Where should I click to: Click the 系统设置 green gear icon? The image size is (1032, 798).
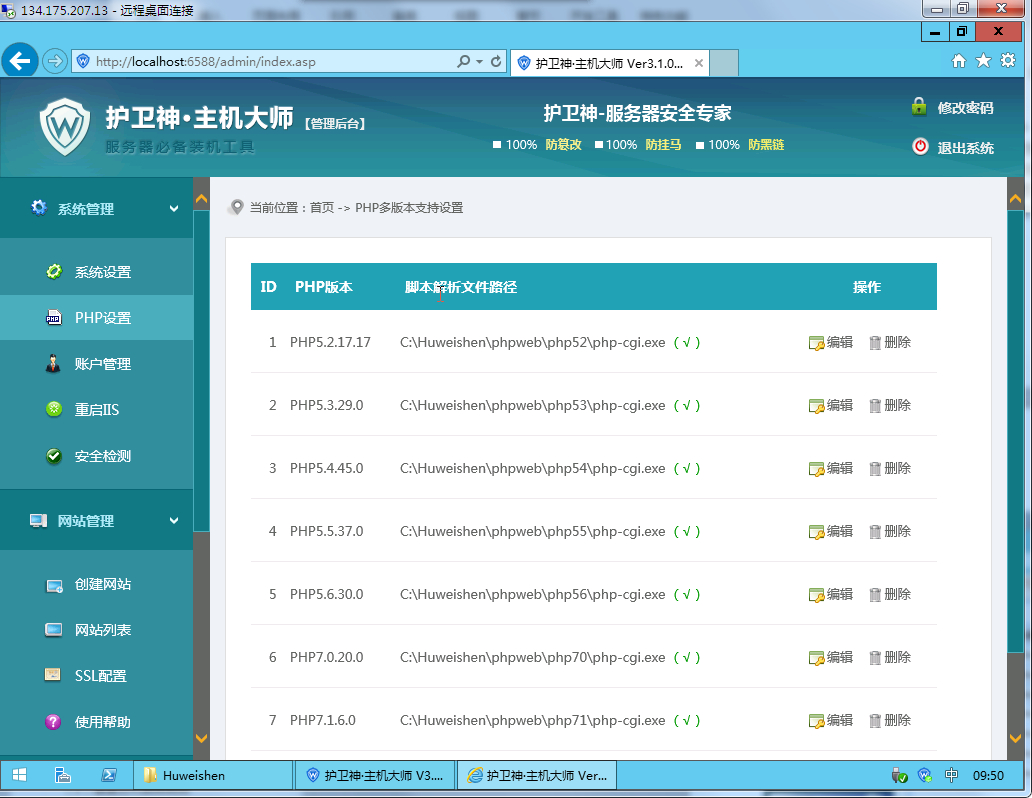54,271
